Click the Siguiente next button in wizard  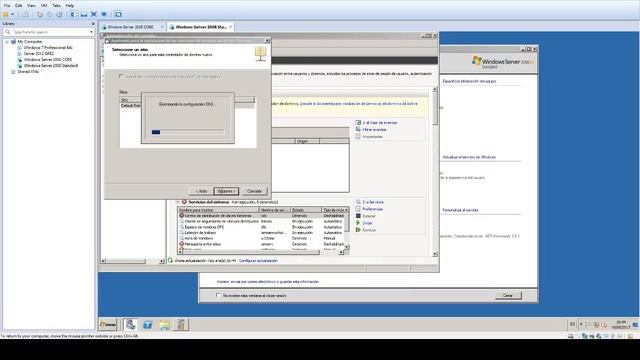coord(226,191)
